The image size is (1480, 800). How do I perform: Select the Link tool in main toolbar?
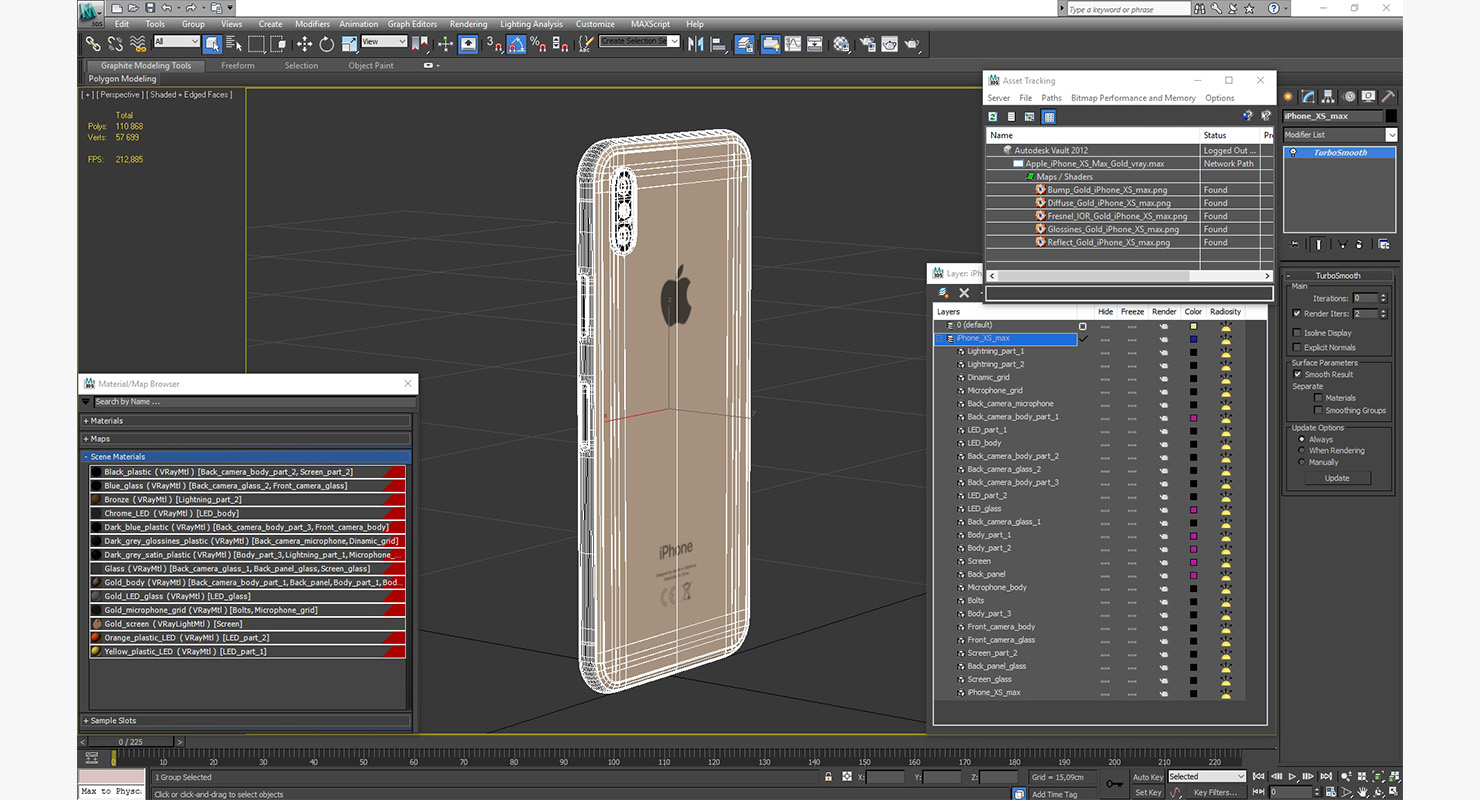click(92, 44)
